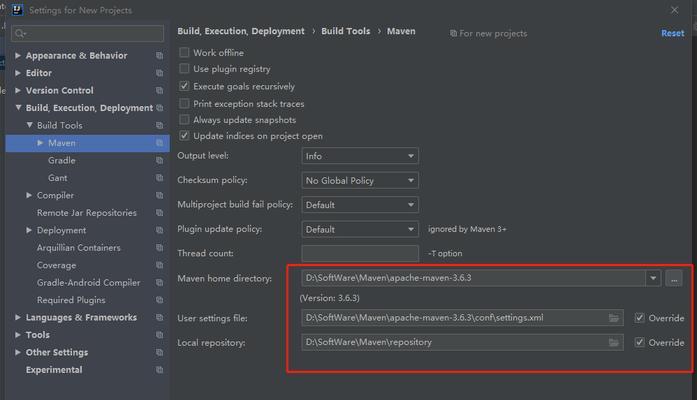
Task: Select Gant in settings tree
Action: [58, 178]
